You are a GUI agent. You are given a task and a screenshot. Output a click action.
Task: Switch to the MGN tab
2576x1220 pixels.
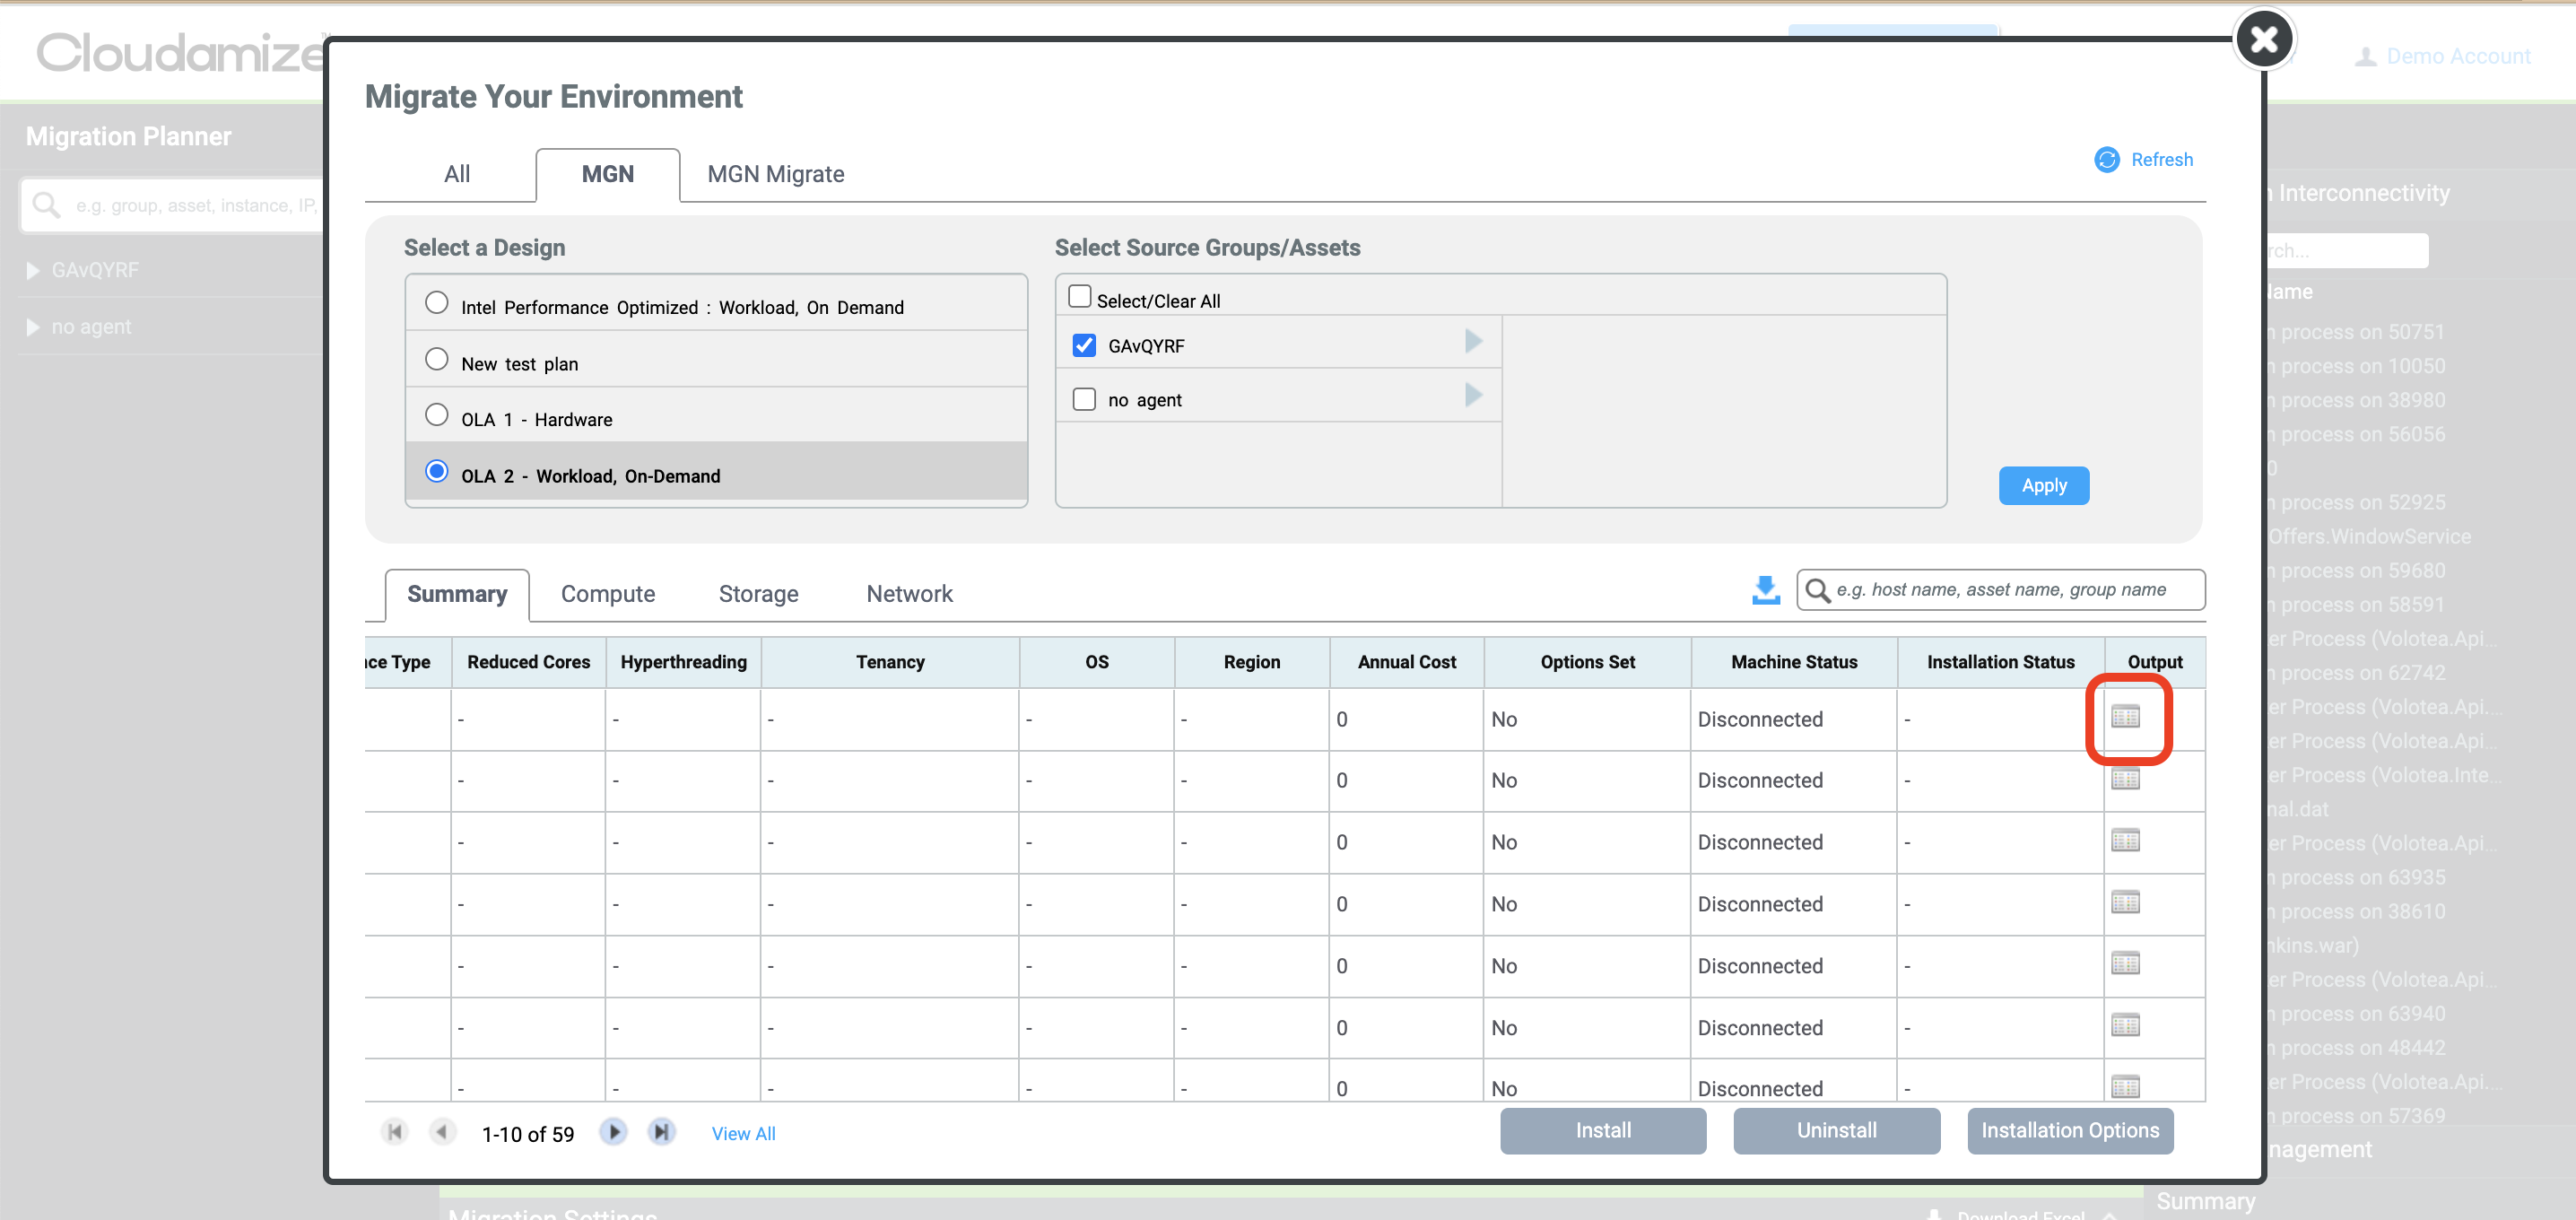[608, 174]
